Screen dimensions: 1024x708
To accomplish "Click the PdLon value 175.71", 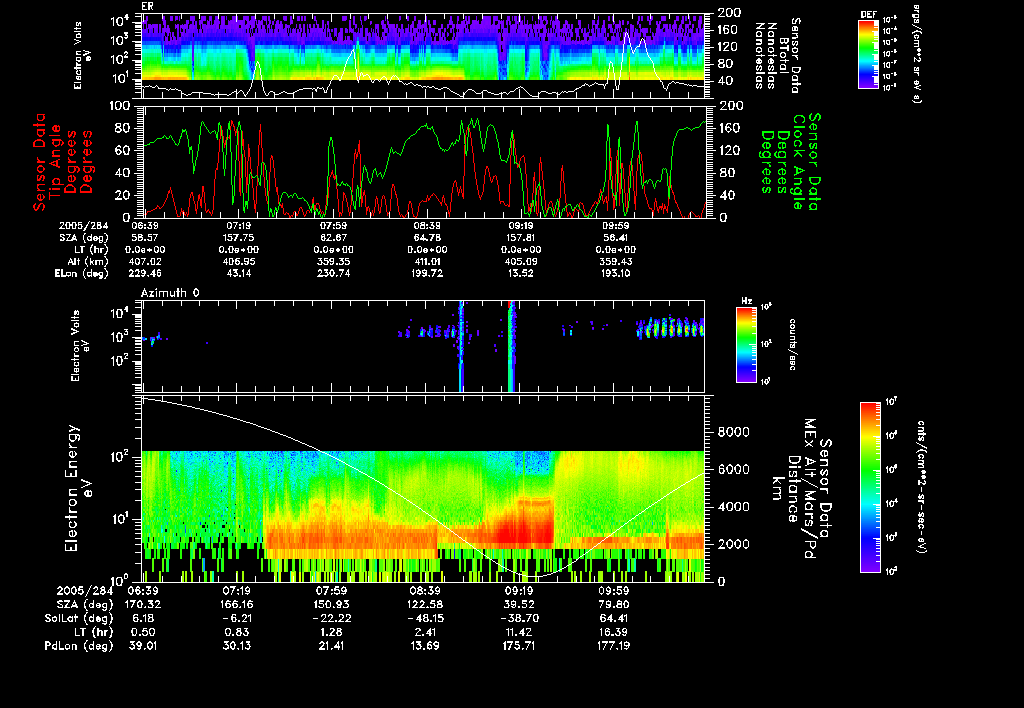I will [519, 645].
